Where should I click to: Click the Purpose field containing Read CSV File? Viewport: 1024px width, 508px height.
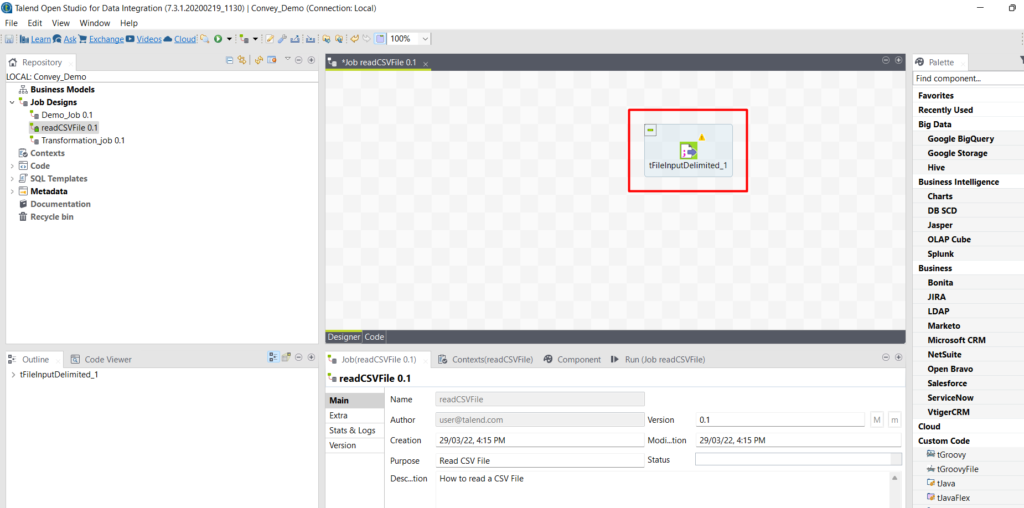tap(539, 460)
